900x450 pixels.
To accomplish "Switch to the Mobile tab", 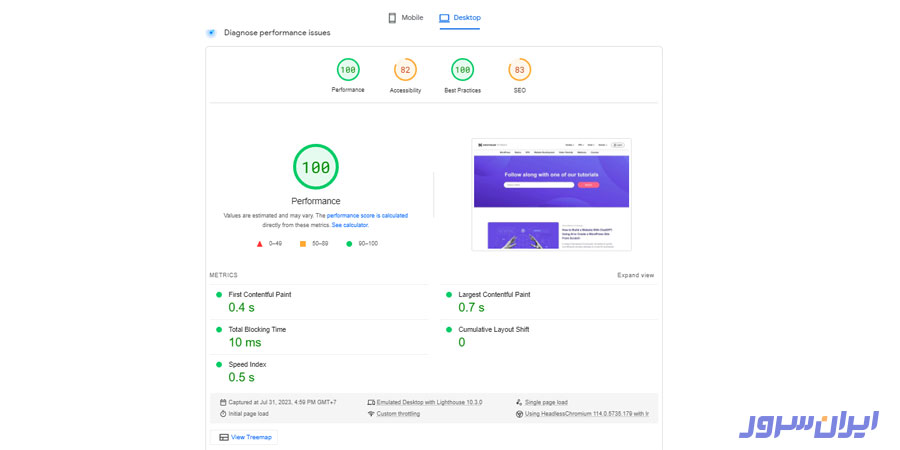I will [x=406, y=18].
